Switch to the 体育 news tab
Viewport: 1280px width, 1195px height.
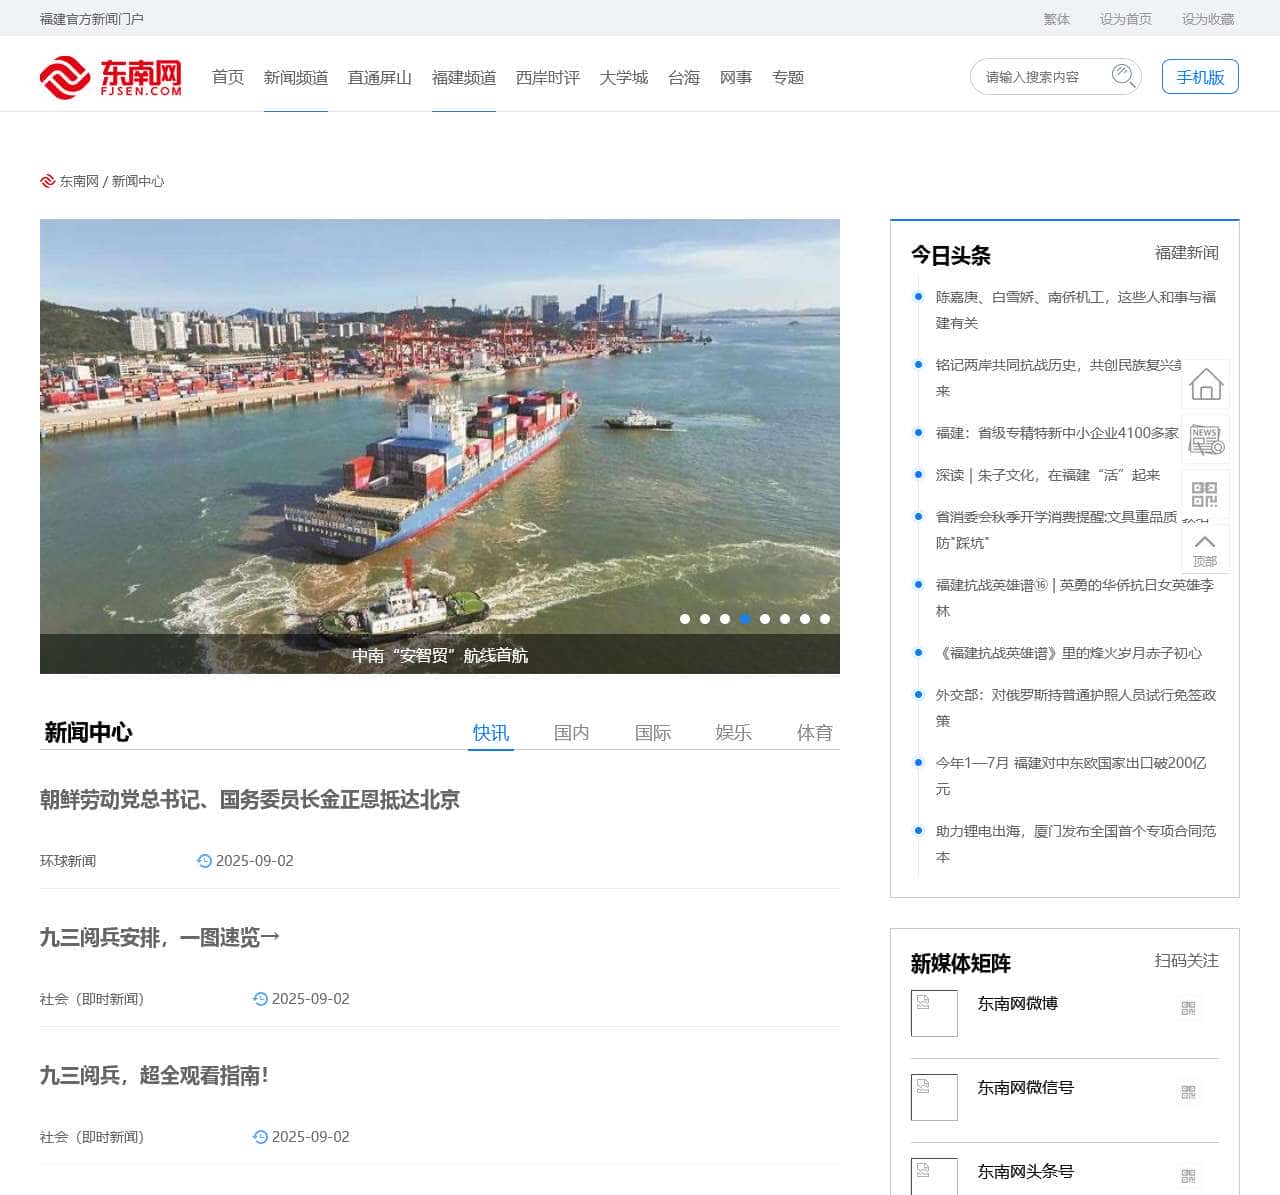point(814,733)
